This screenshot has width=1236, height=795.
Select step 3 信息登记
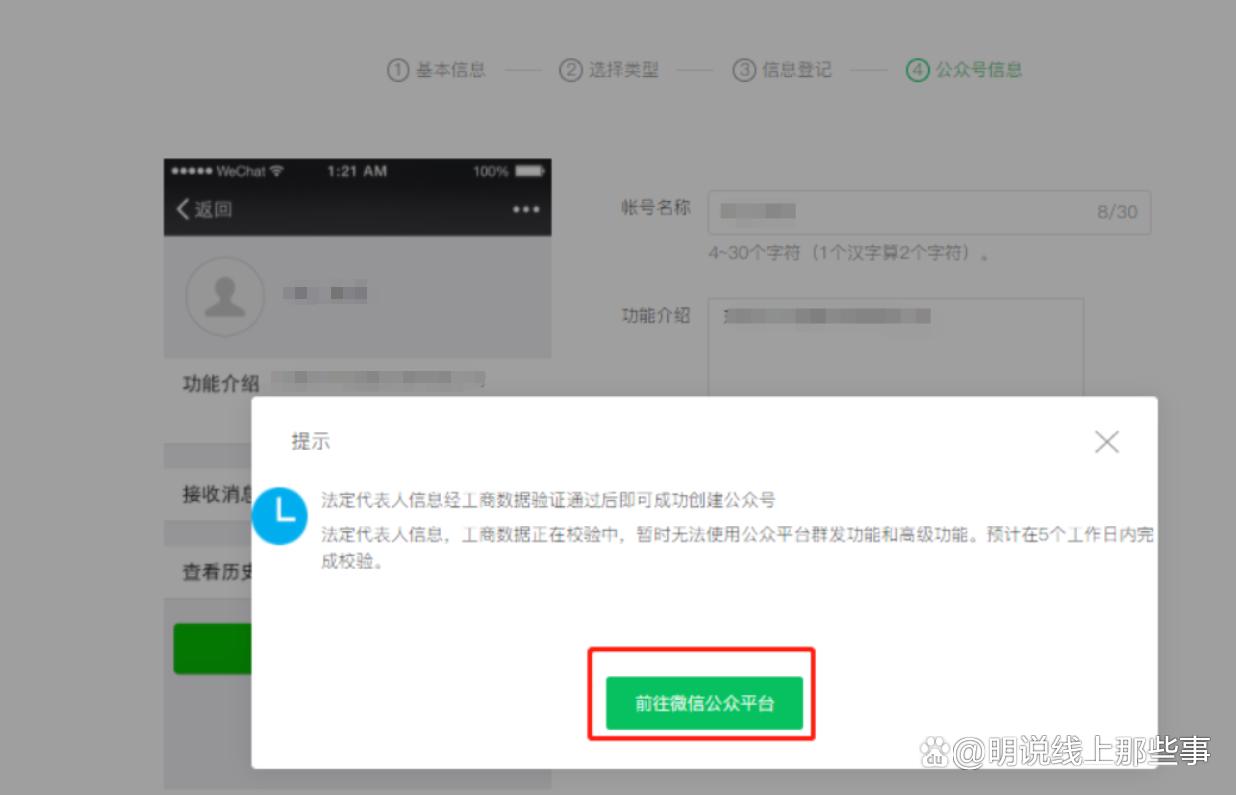point(782,70)
